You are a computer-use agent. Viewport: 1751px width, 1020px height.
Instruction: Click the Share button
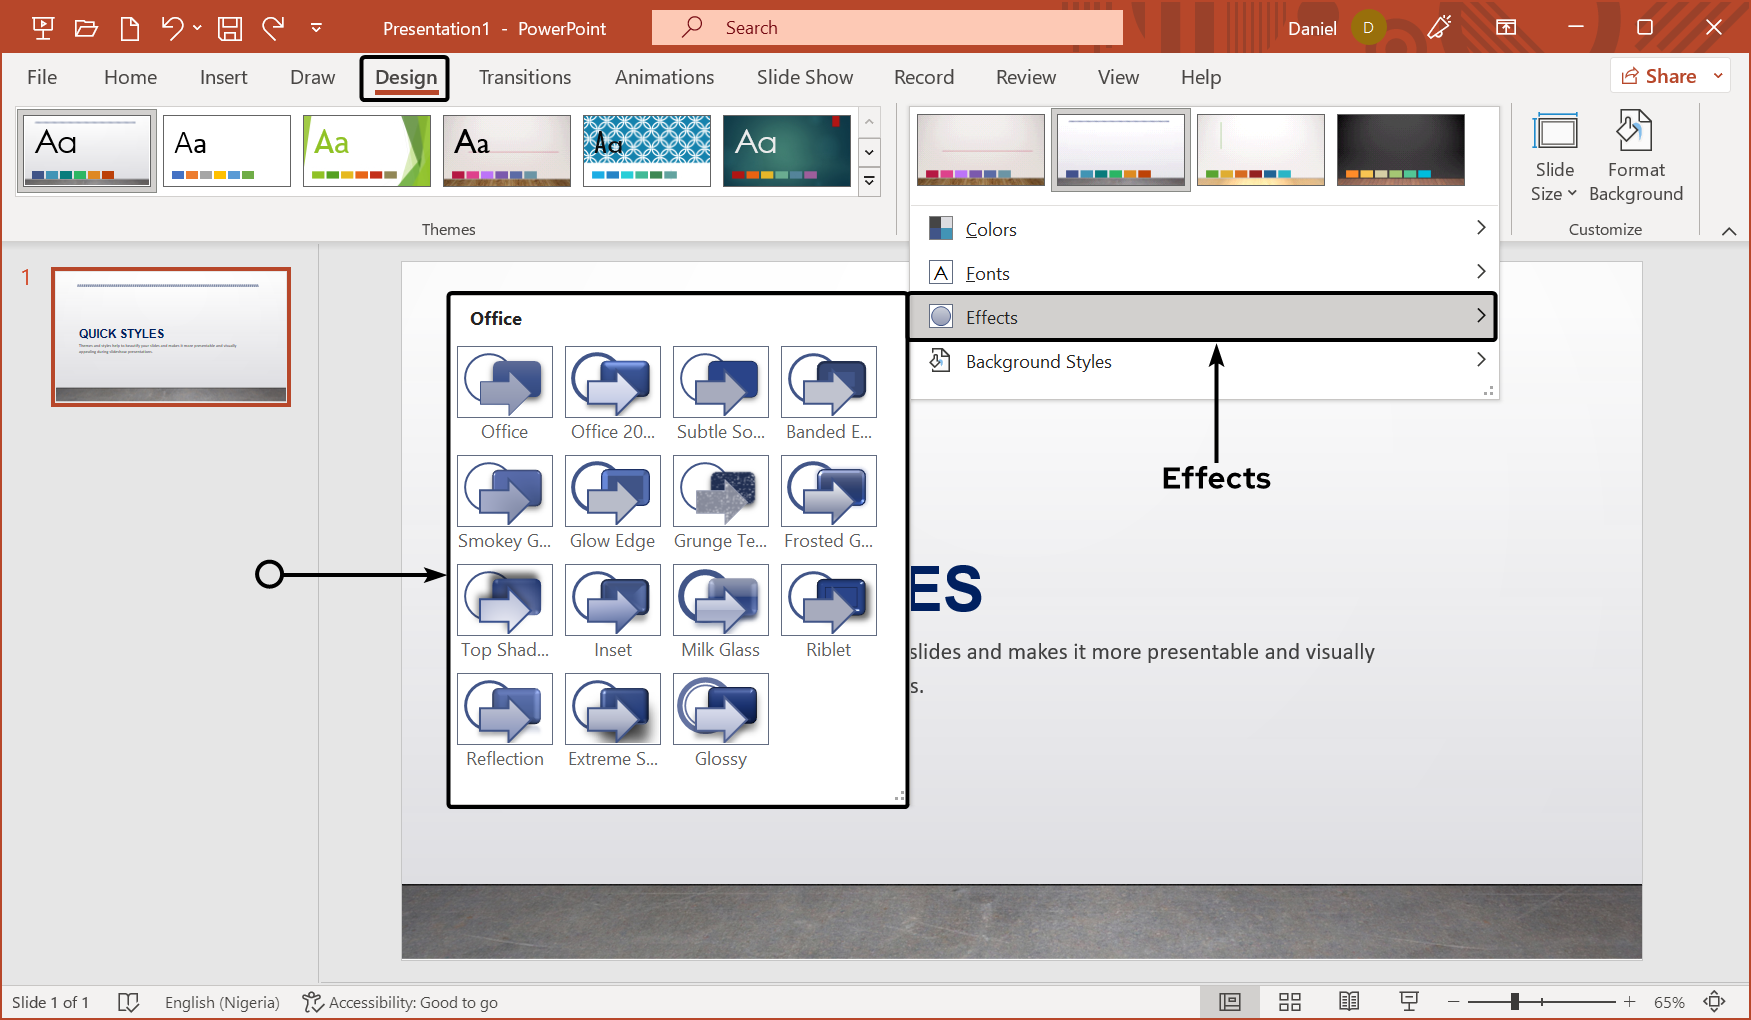[1660, 76]
